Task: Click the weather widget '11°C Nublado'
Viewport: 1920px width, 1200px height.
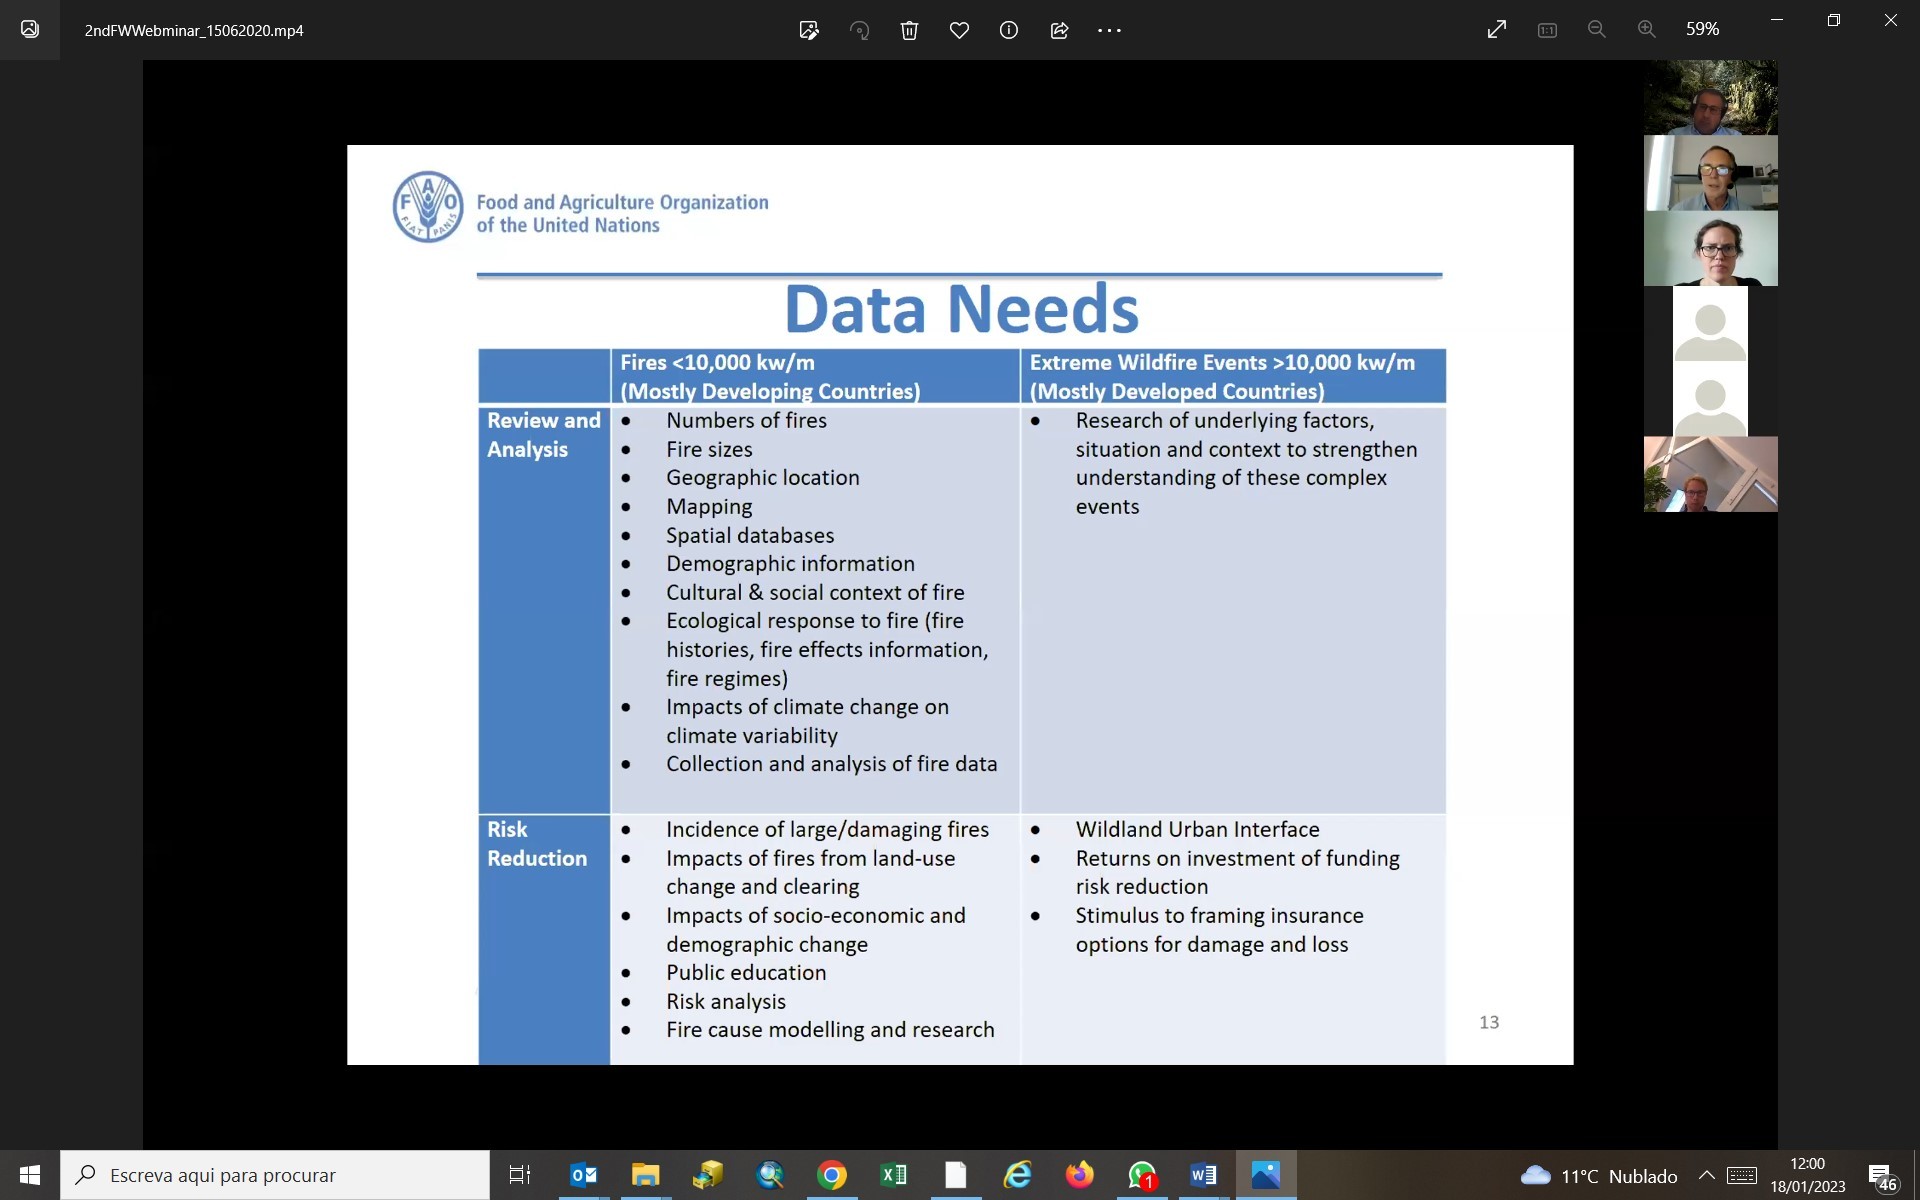Action: [x=1599, y=1176]
